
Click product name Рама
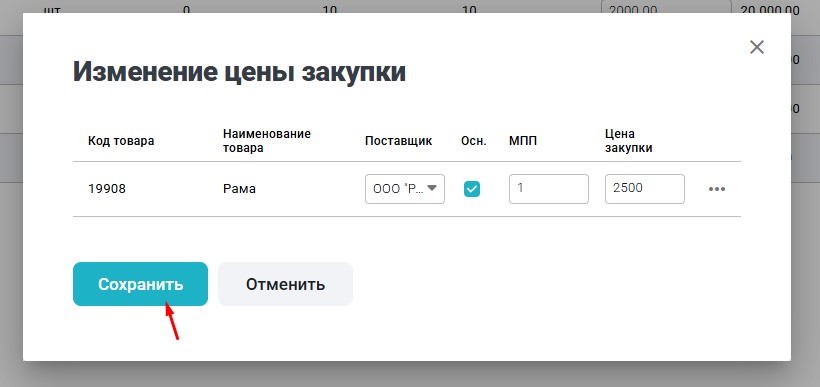[240, 189]
